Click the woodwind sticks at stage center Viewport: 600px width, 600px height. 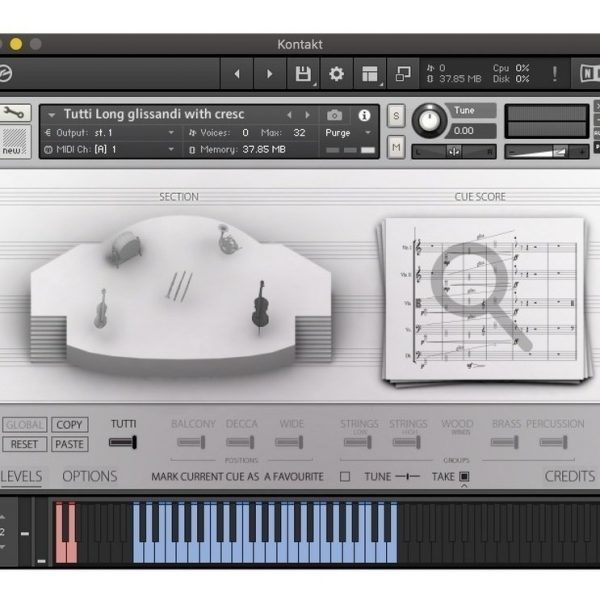[x=179, y=286]
